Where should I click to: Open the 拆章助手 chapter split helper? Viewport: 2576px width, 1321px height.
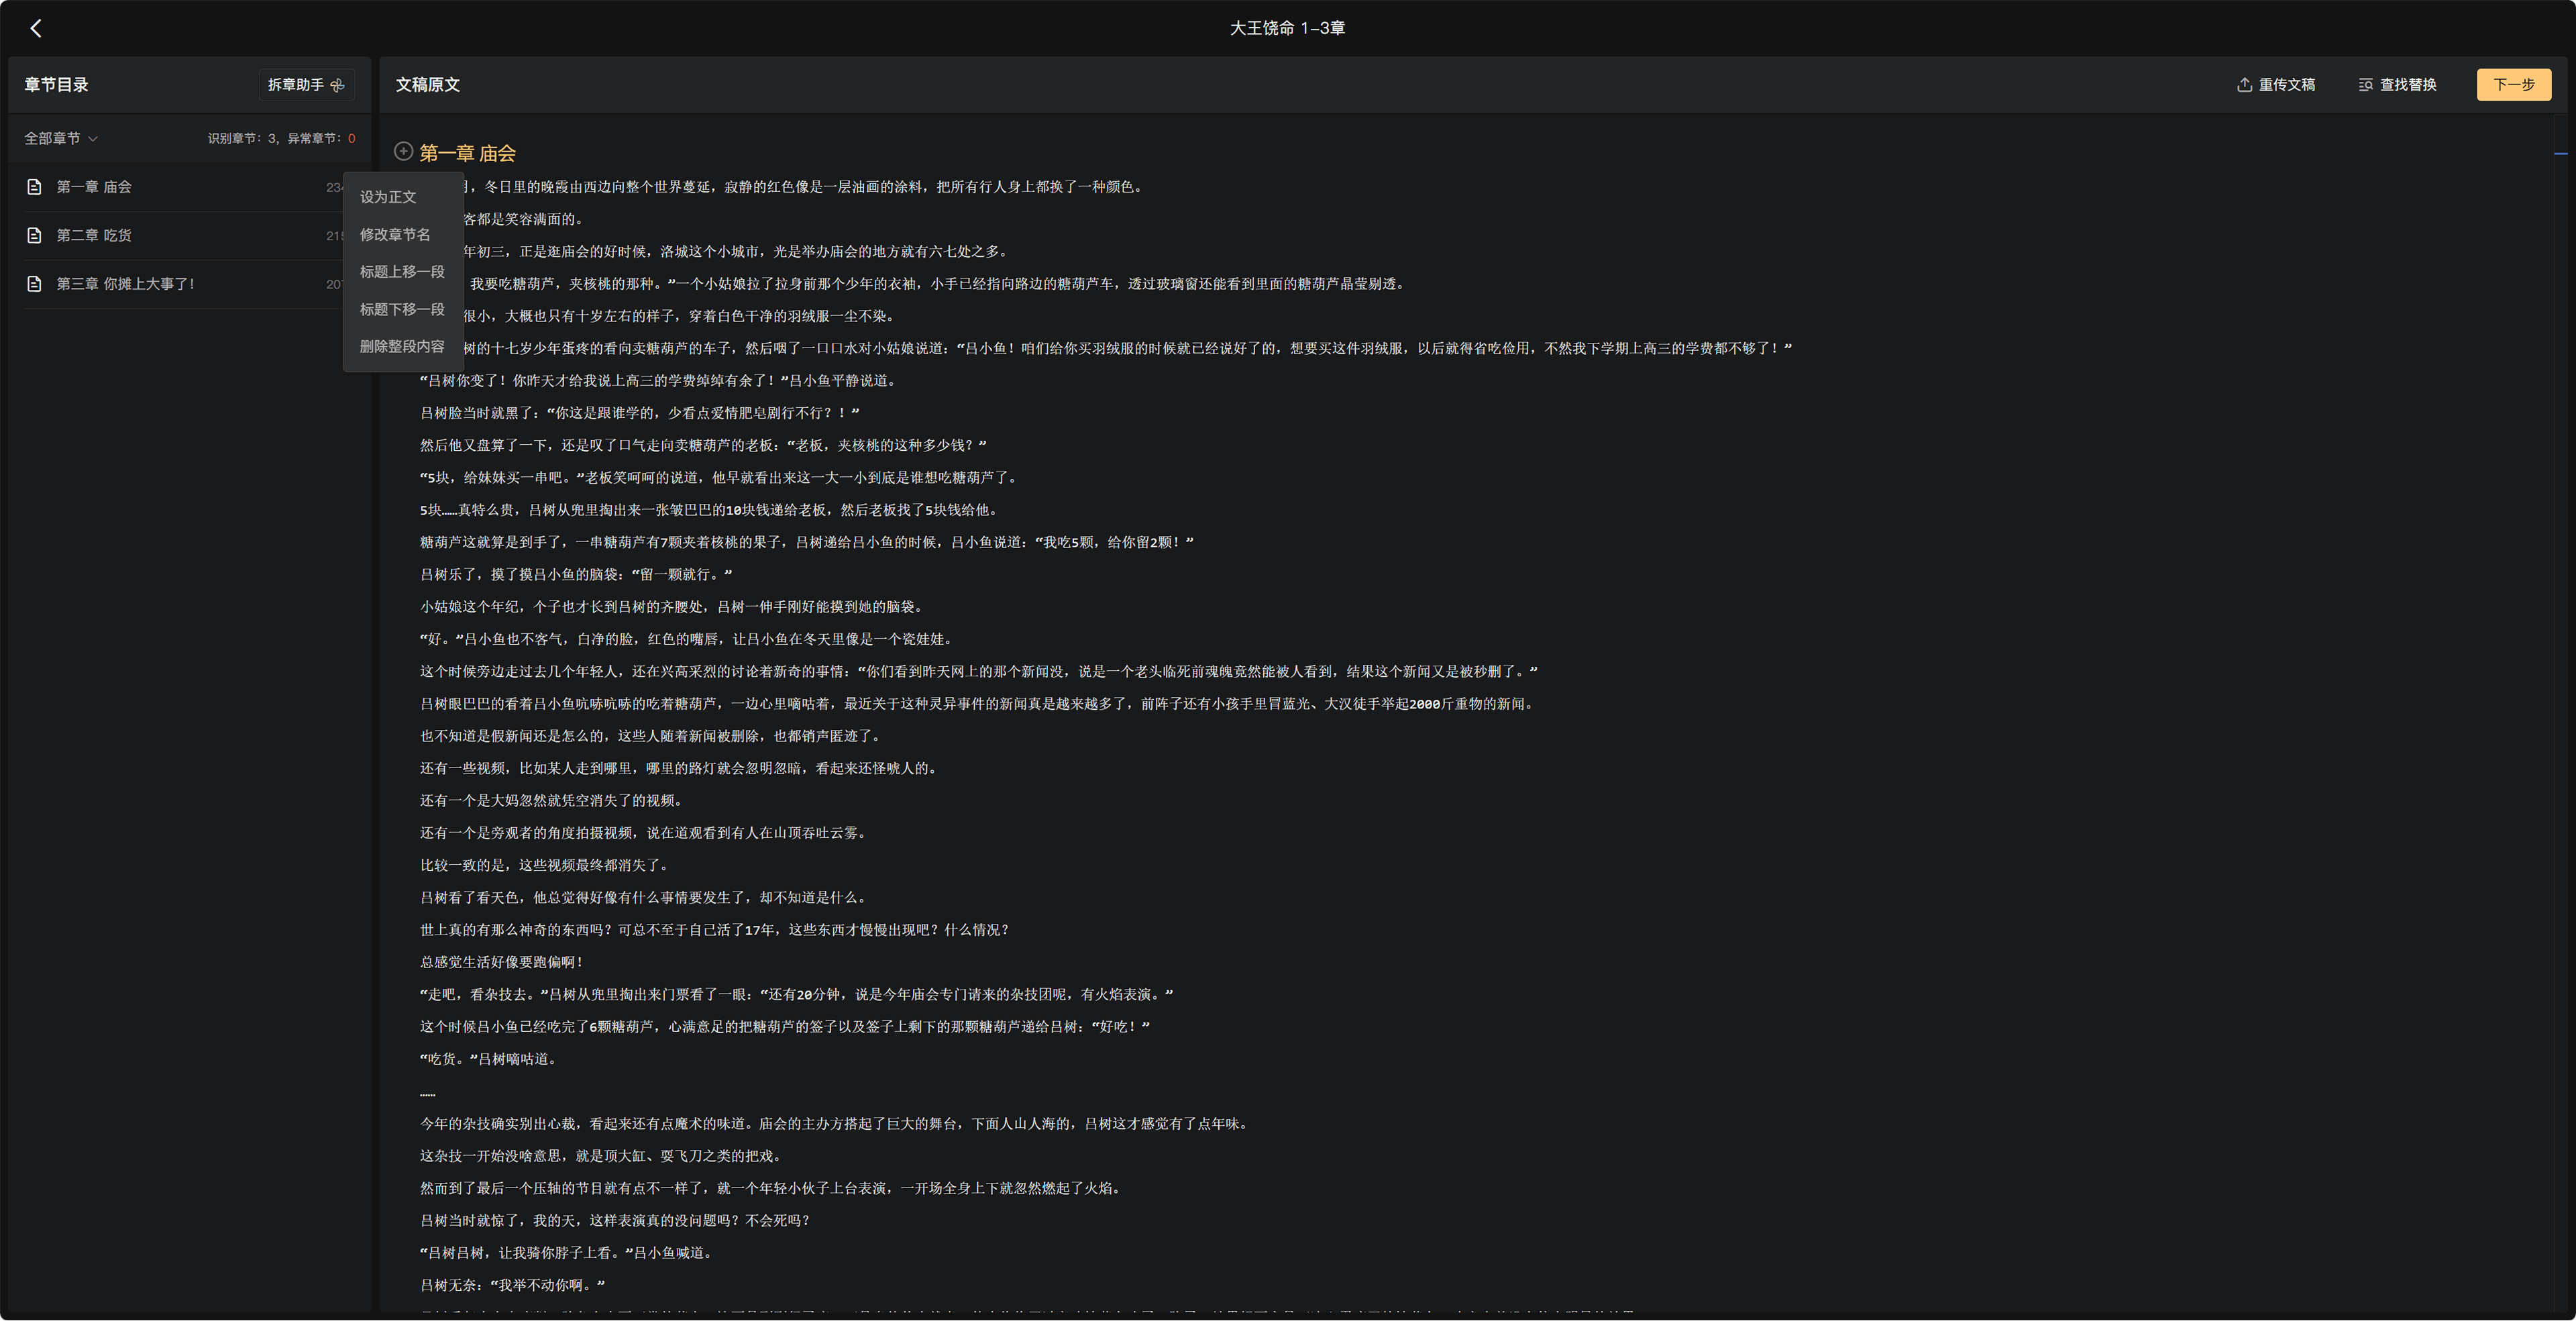(x=306, y=85)
